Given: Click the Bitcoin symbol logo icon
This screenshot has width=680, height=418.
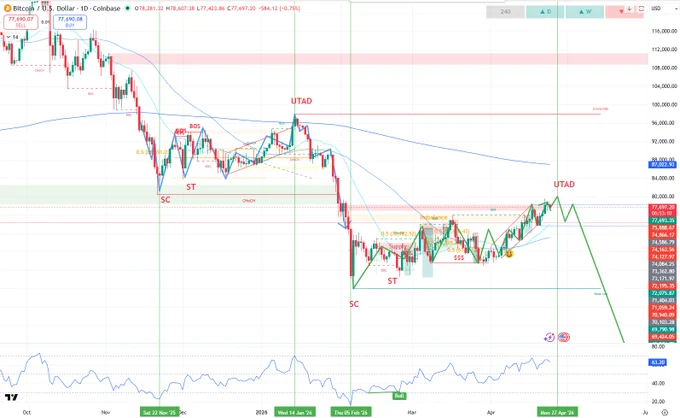Looking at the screenshot, I should [x=7, y=8].
